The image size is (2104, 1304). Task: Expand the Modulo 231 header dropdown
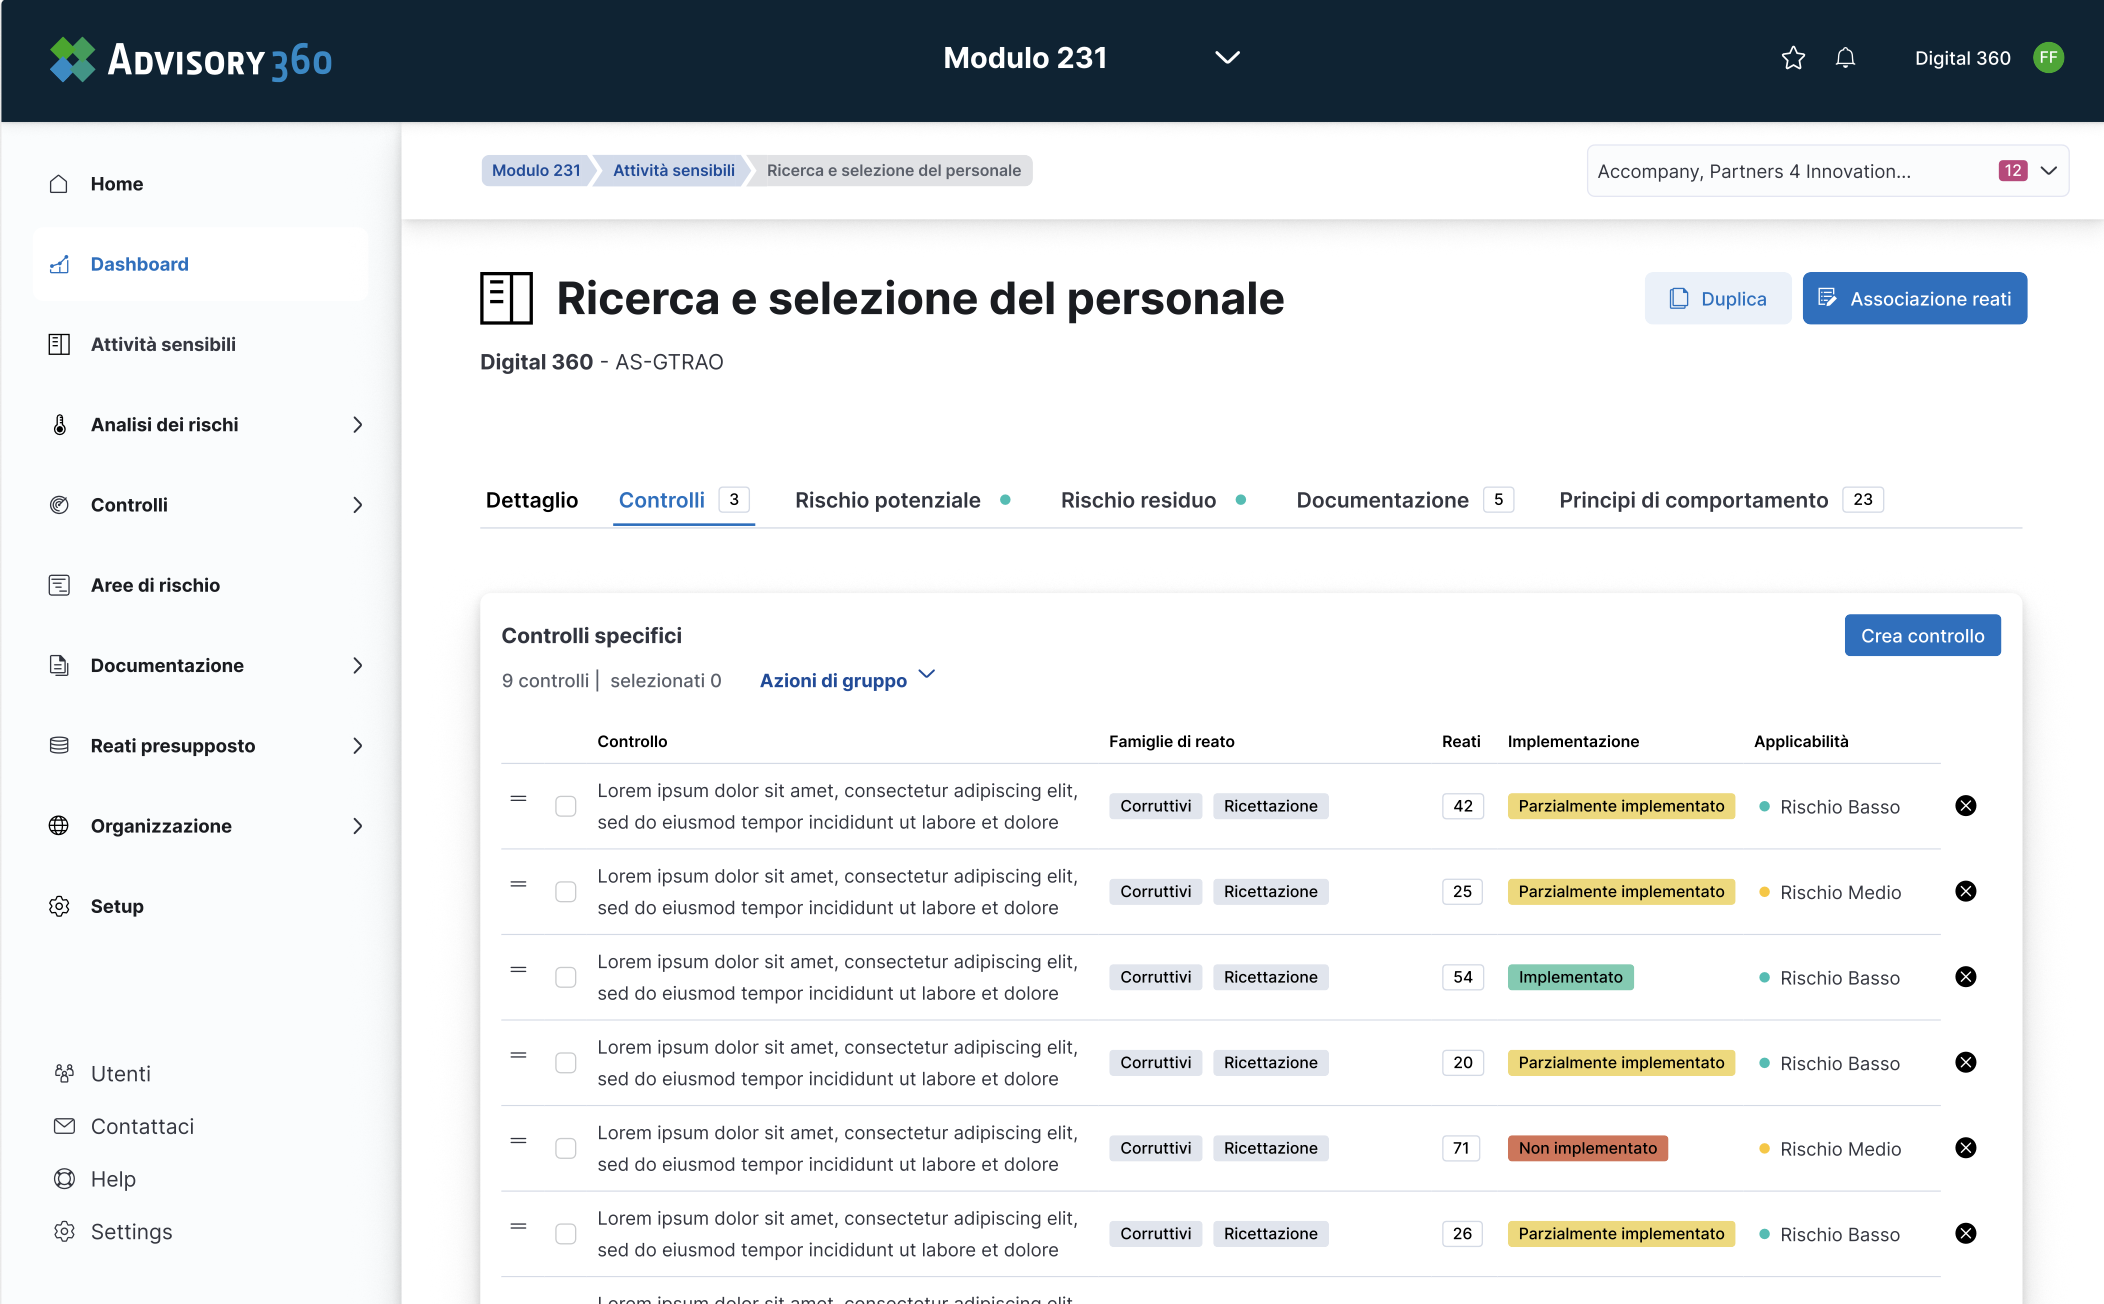pos(1227,58)
